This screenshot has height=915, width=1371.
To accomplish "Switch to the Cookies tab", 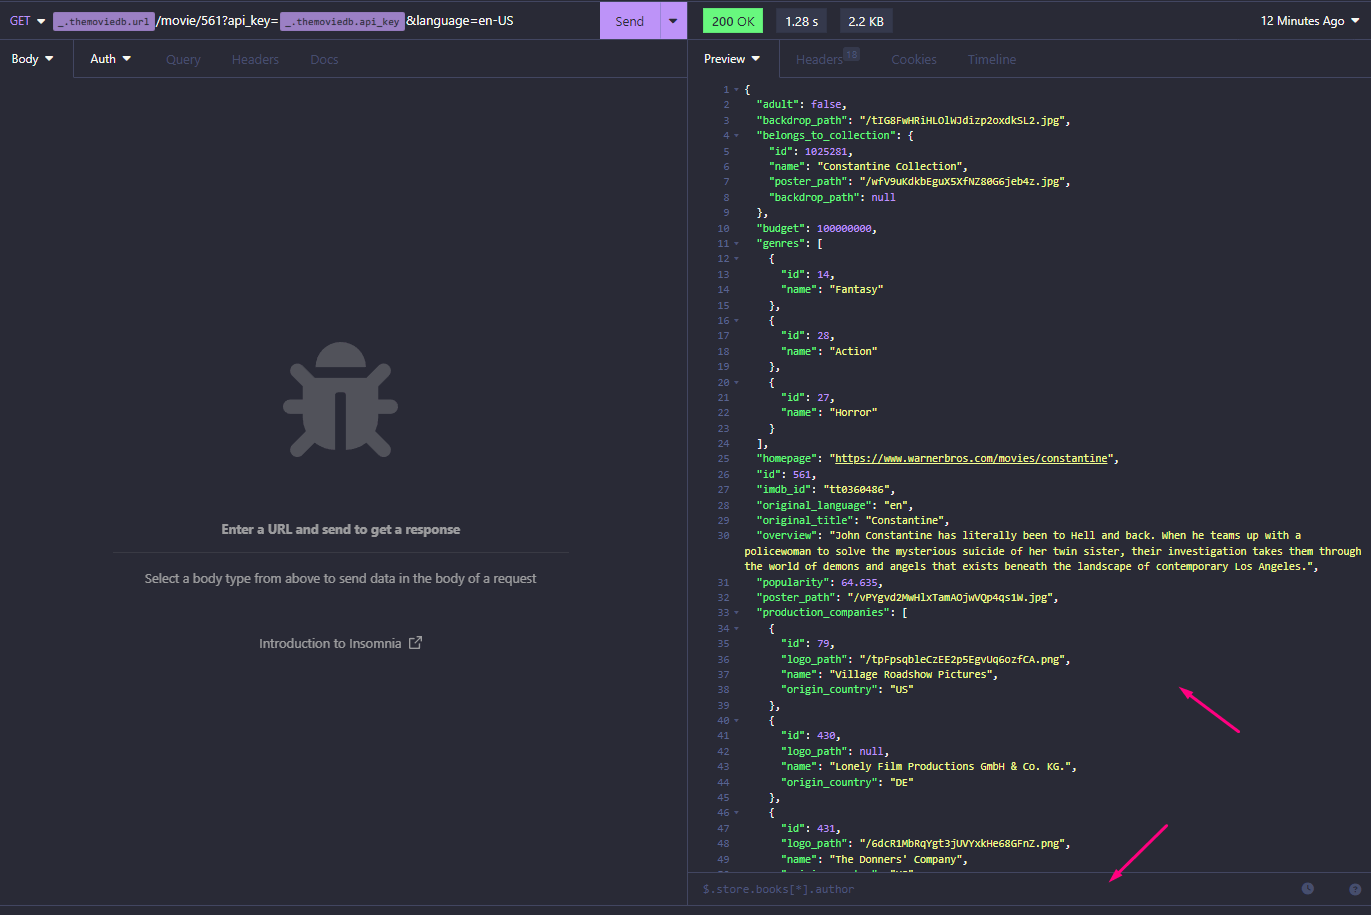I will pyautogui.click(x=914, y=59).
